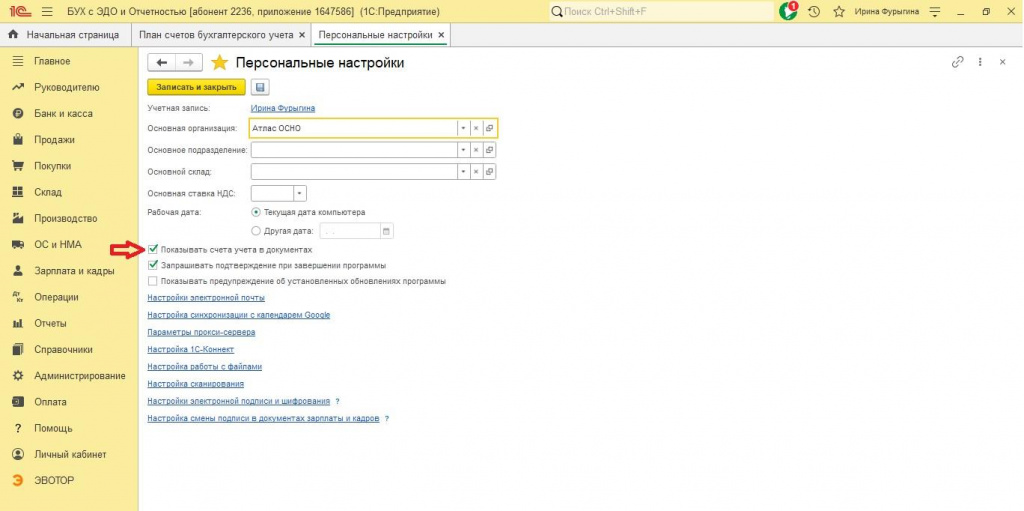Open Основное подразделение record icon
1024x511 pixels.
point(489,150)
